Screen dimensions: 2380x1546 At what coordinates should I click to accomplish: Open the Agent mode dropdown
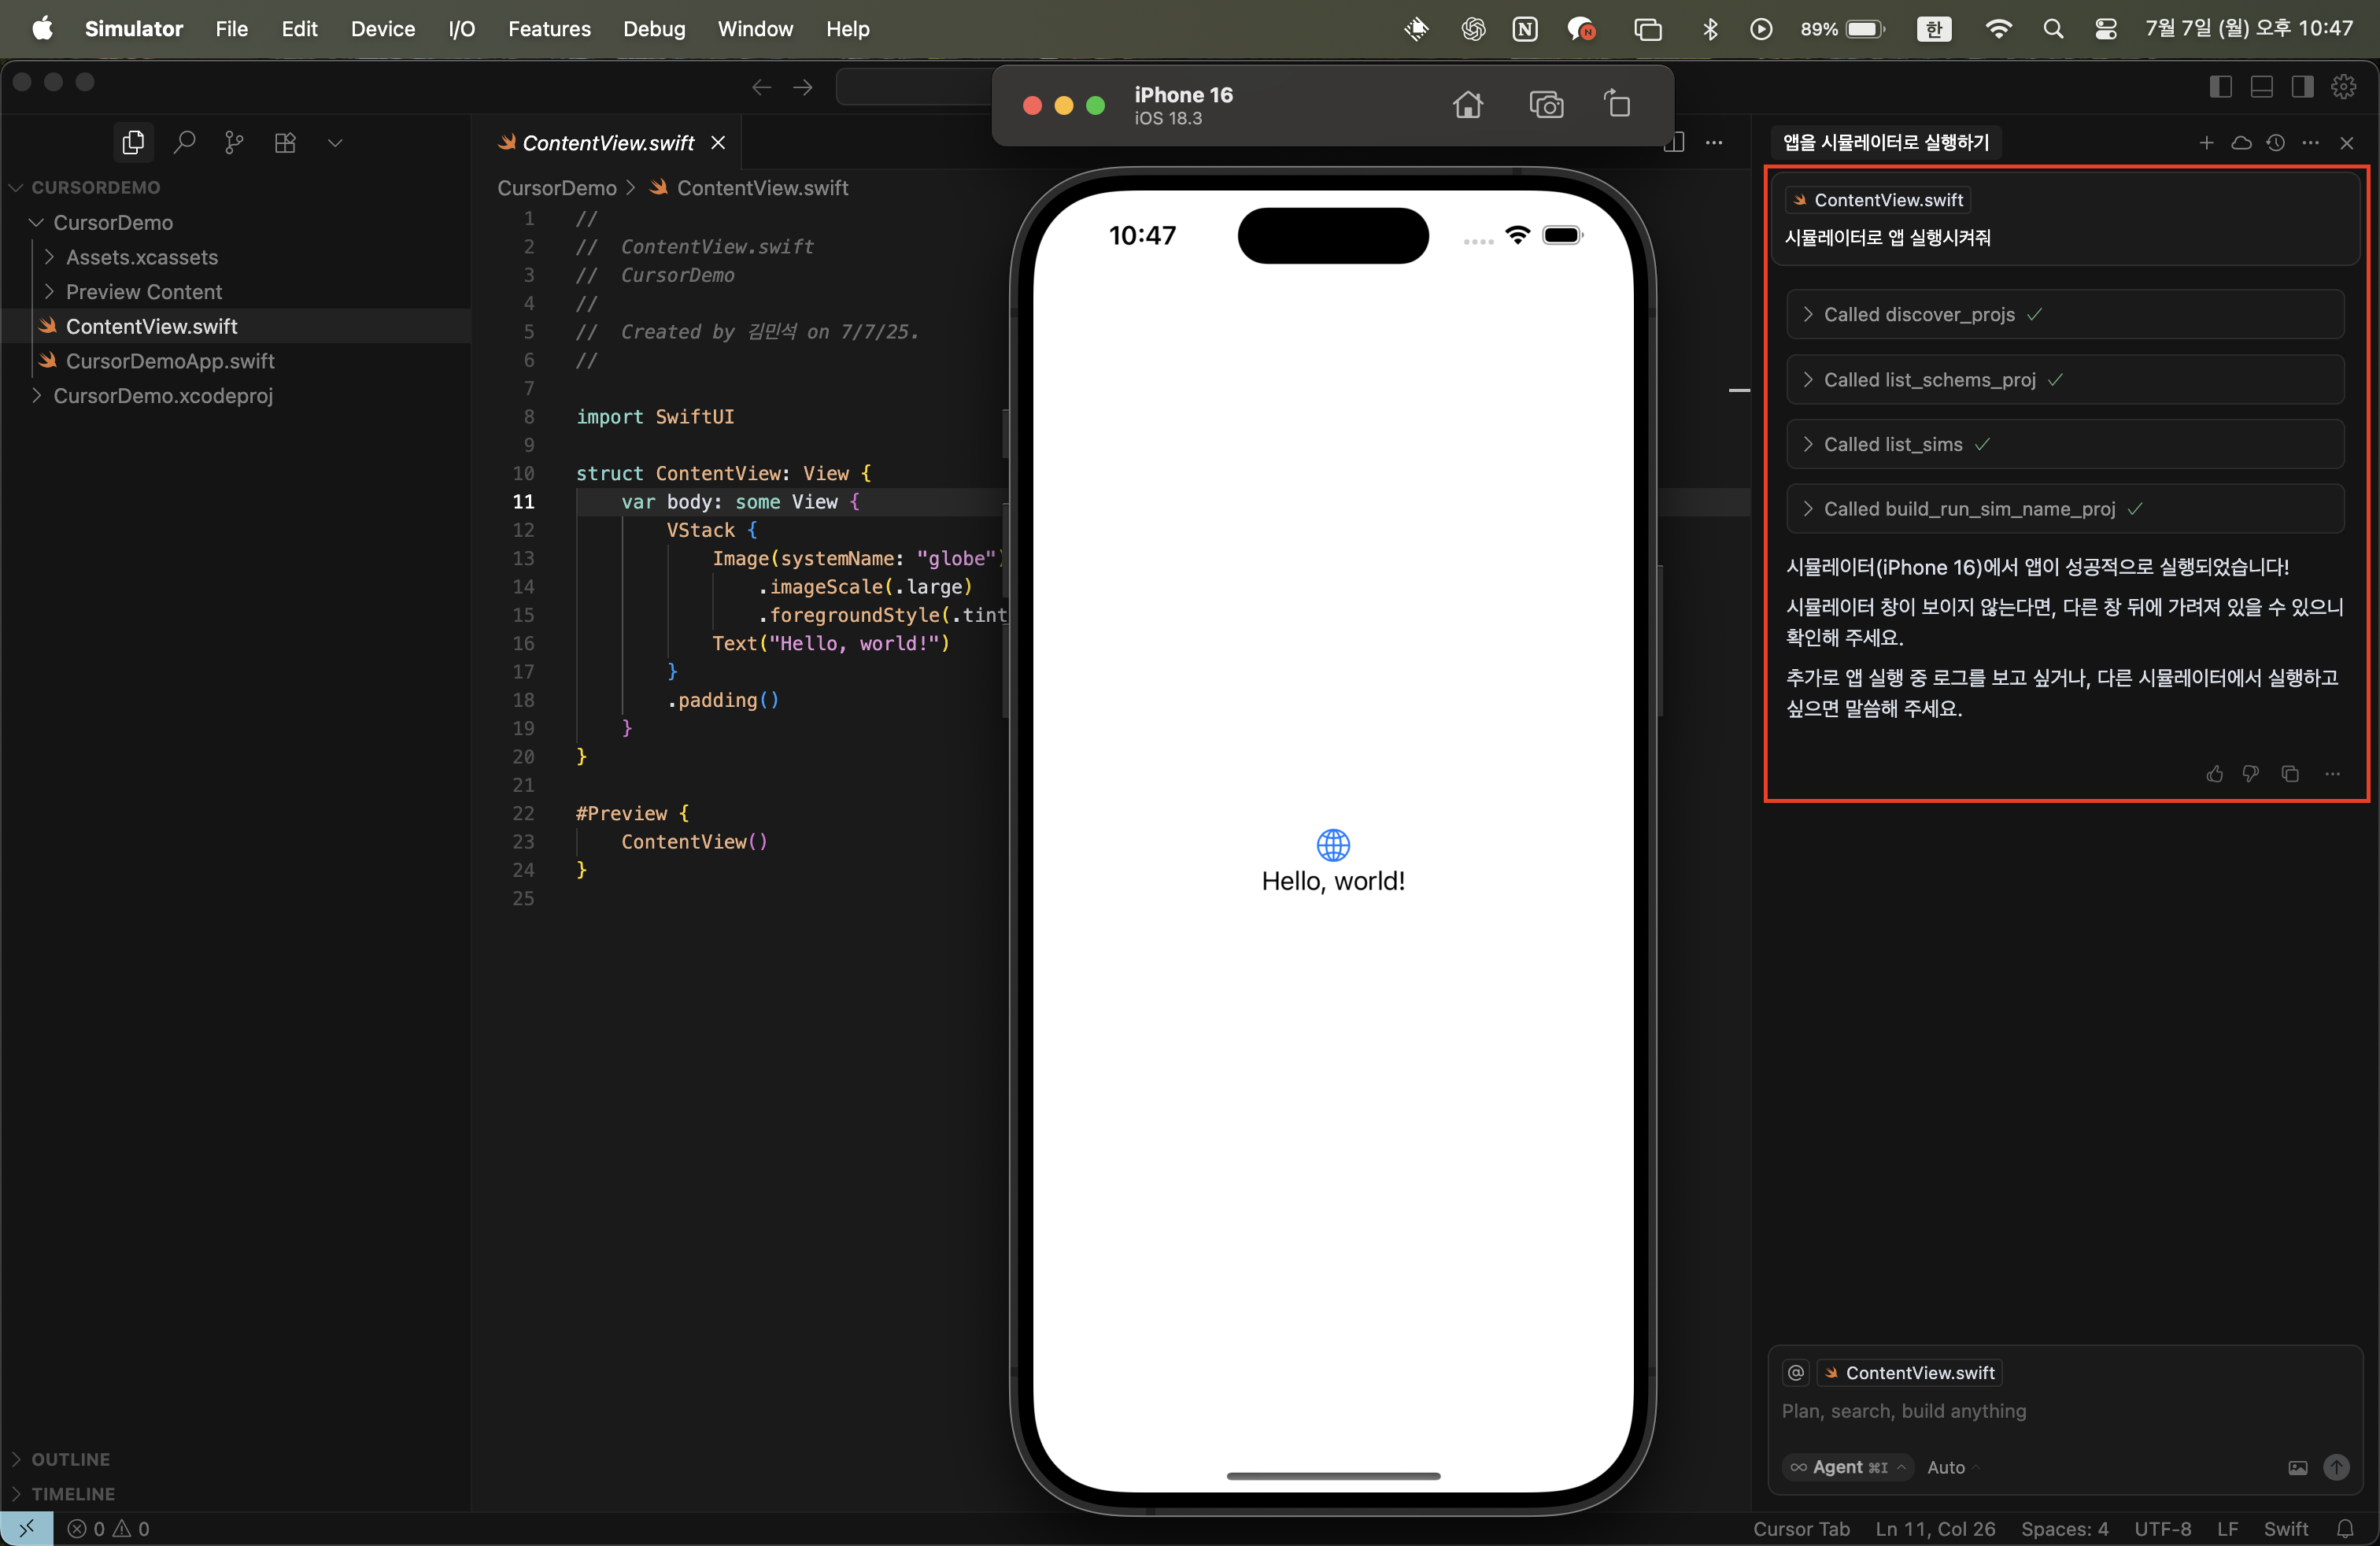click(x=1848, y=1467)
